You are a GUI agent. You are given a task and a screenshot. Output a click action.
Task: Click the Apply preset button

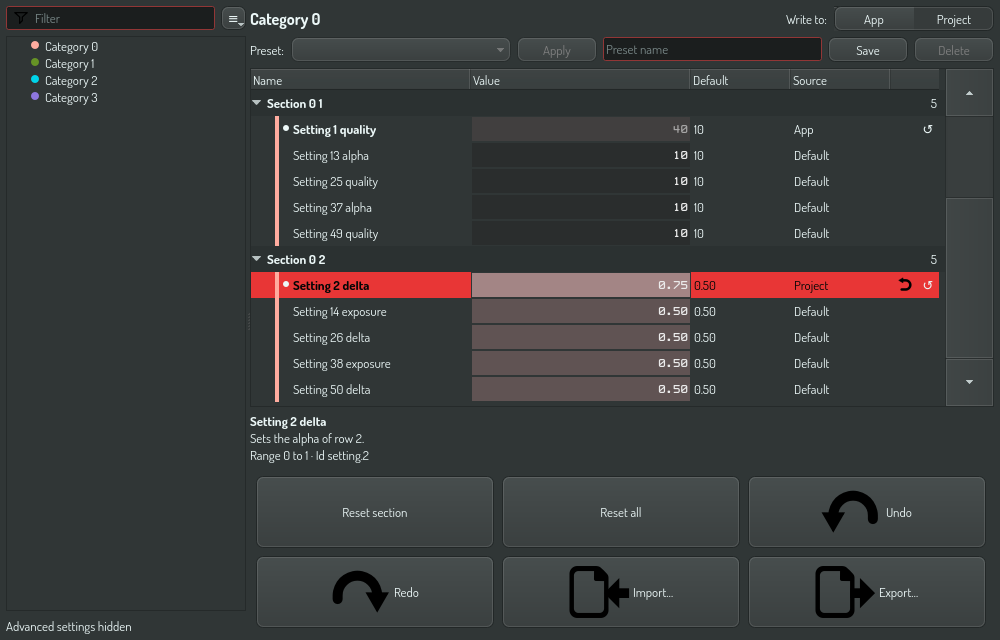[x=556, y=50]
